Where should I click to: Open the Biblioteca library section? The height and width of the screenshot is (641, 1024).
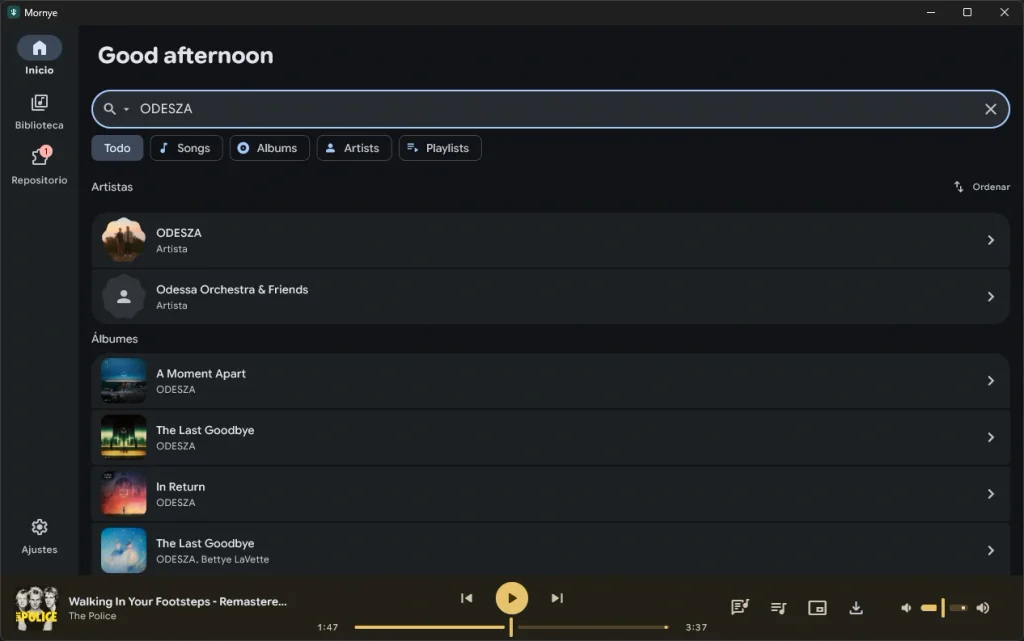(39, 112)
